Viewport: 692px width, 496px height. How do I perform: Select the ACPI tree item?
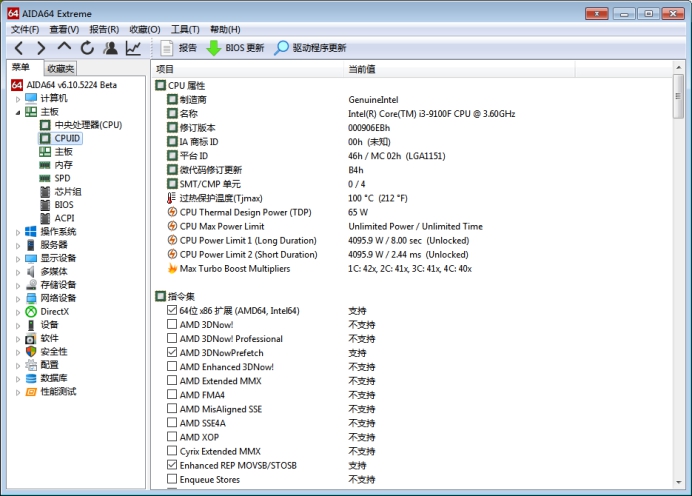(57, 218)
